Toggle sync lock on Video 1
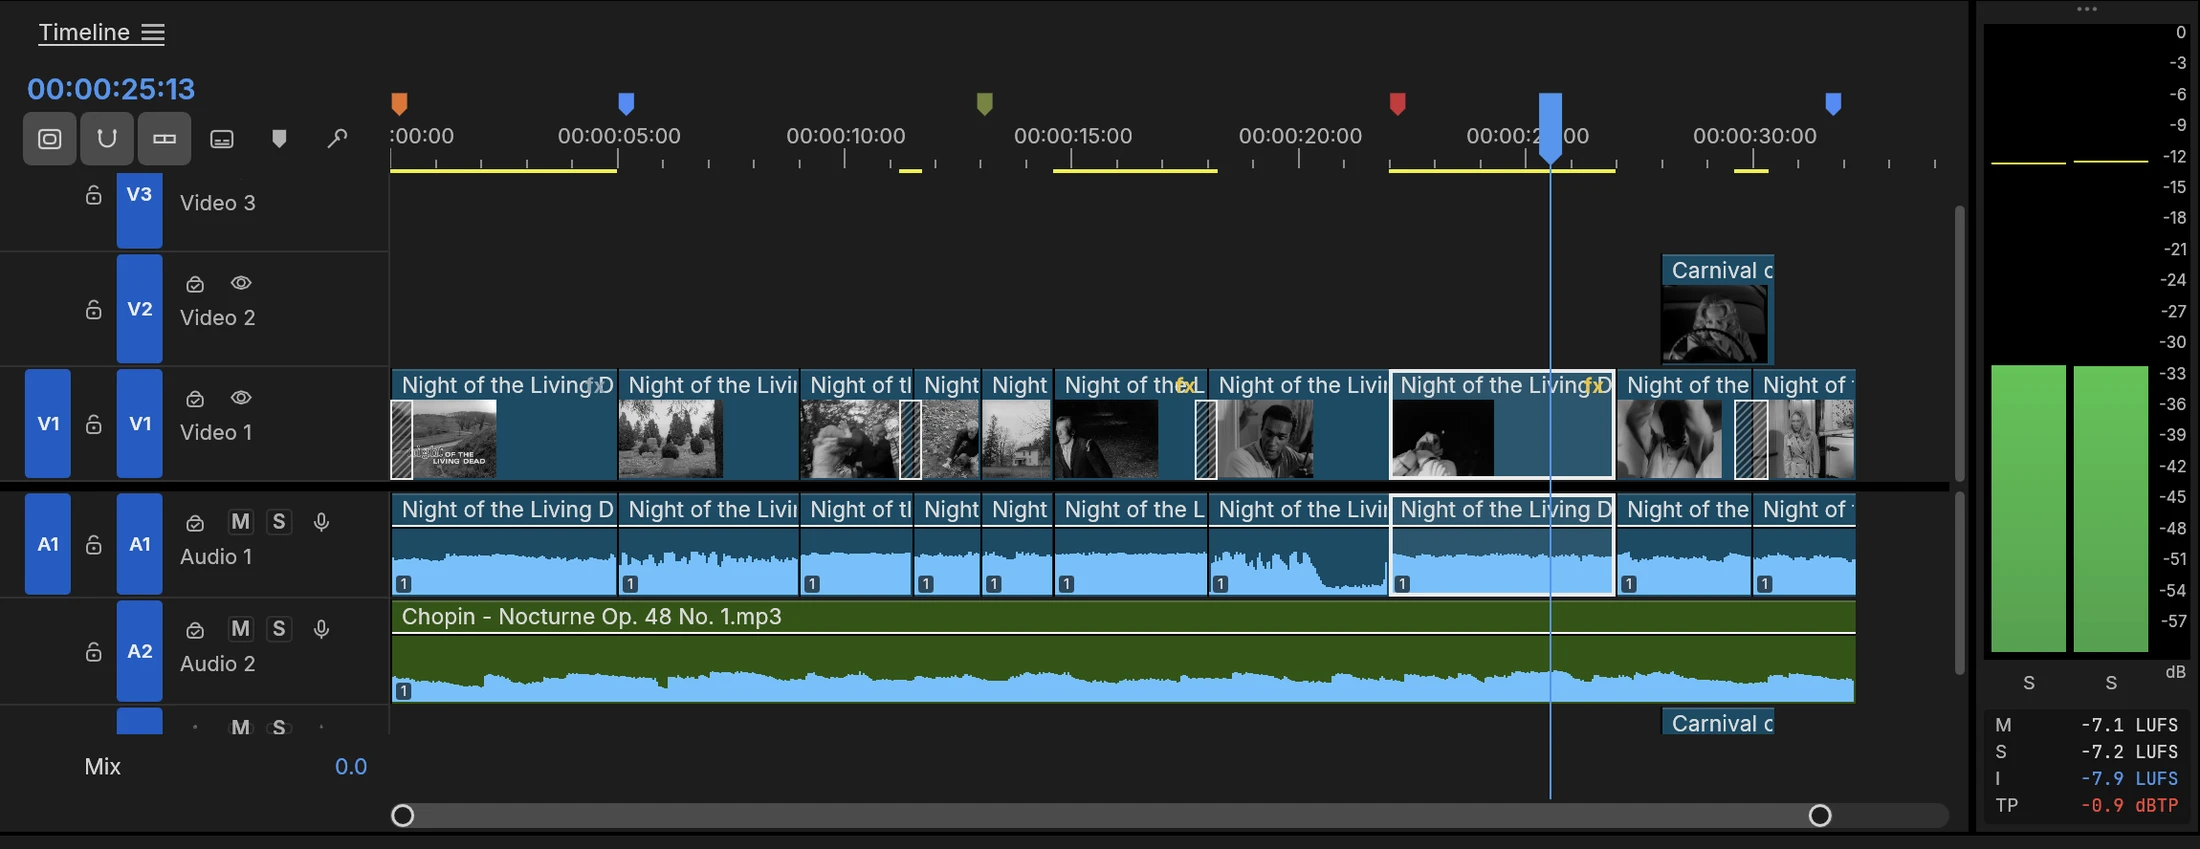Screen dimensions: 2200x849 pos(195,399)
